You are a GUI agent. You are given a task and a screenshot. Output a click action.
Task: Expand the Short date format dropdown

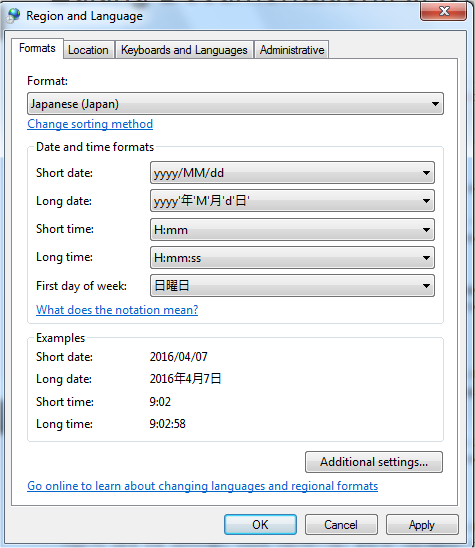[x=292, y=173]
